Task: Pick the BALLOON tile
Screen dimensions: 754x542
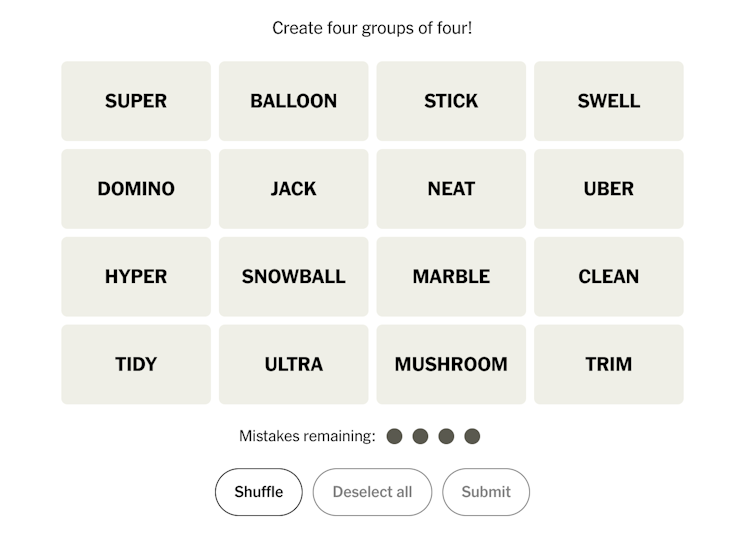Action: click(x=293, y=101)
